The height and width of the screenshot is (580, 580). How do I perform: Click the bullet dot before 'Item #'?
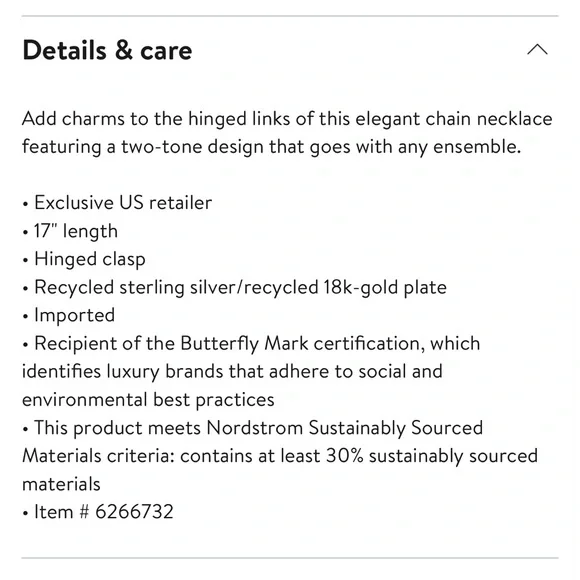[25, 513]
